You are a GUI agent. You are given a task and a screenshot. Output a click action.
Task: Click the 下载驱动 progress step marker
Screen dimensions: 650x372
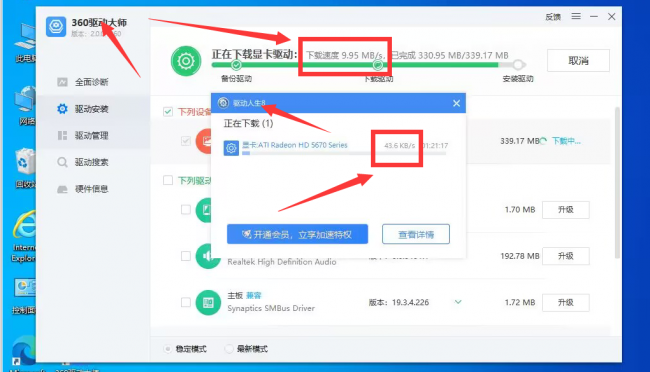coord(378,65)
